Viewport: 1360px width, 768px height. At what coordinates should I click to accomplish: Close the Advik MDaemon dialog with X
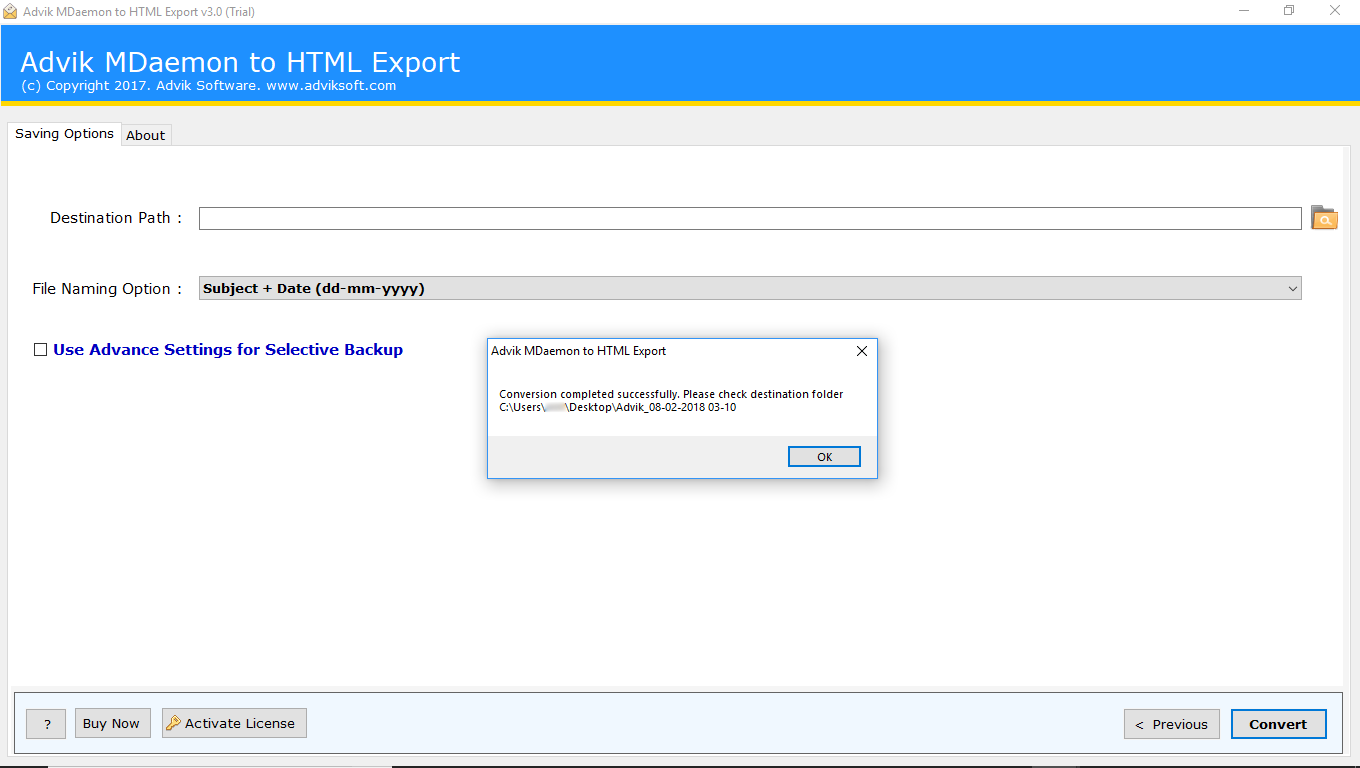tap(862, 351)
